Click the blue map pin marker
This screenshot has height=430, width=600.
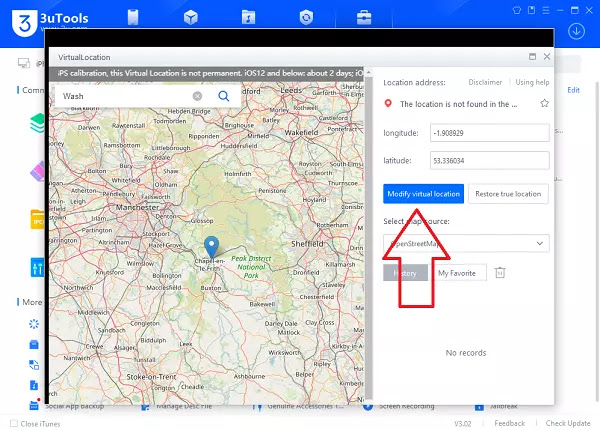(x=211, y=247)
